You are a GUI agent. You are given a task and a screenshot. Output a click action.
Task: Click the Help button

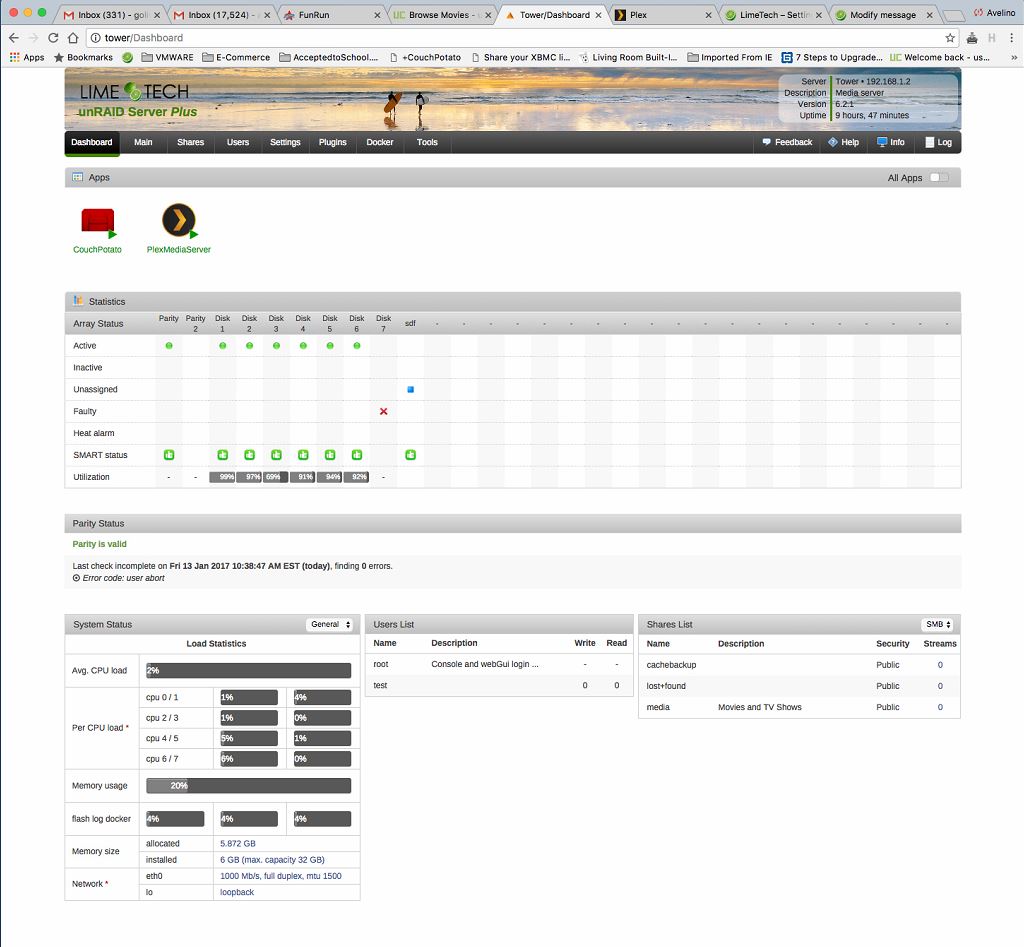[x=844, y=142]
